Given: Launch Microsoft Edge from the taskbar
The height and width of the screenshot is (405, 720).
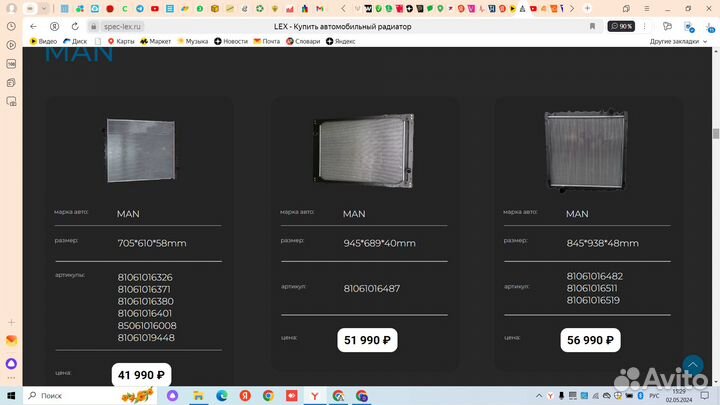Looking at the screenshot, I should click(x=222, y=395).
